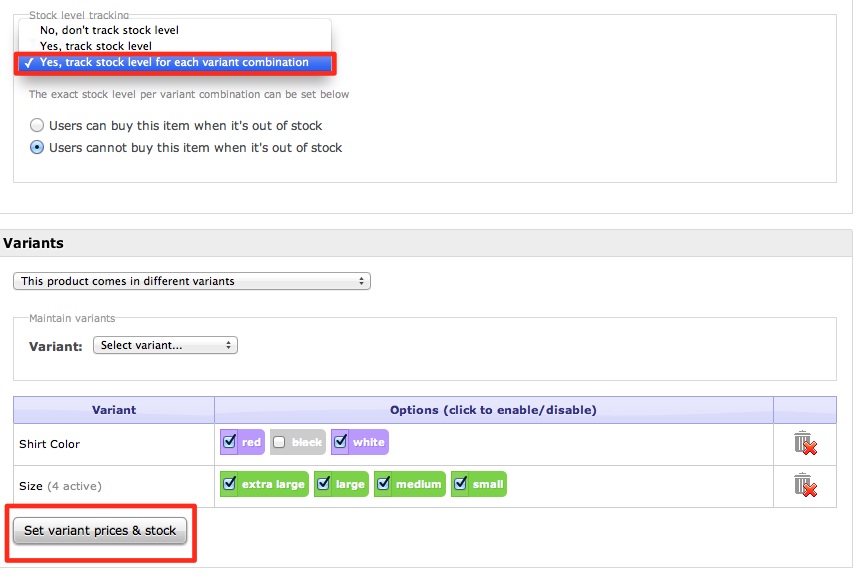The height and width of the screenshot is (575, 860).
Task: Click the 'Shirt Color' row label
Action: coord(49,444)
